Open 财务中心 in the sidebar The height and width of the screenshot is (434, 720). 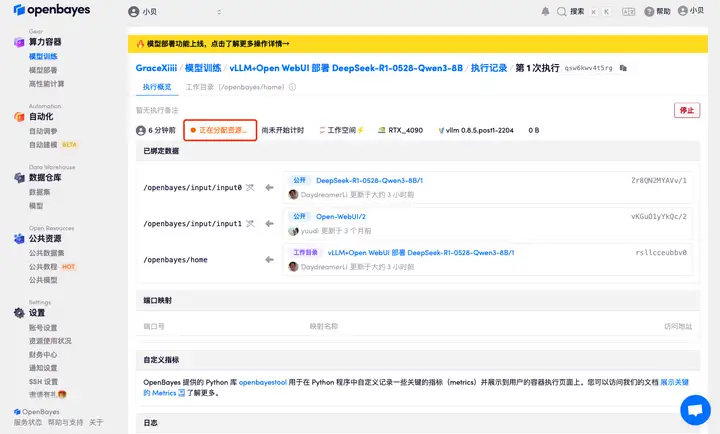click(x=43, y=355)
